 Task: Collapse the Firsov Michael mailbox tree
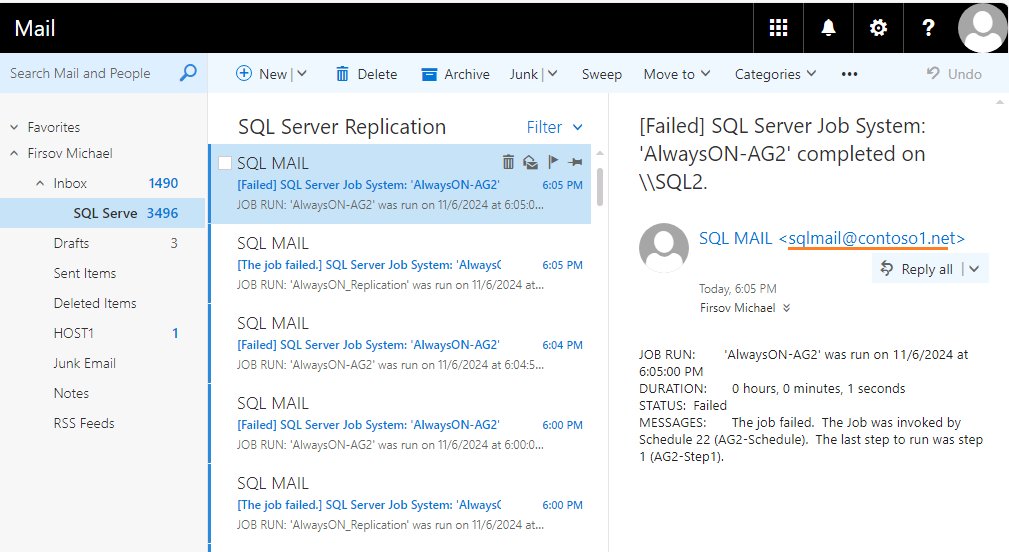tap(14, 153)
